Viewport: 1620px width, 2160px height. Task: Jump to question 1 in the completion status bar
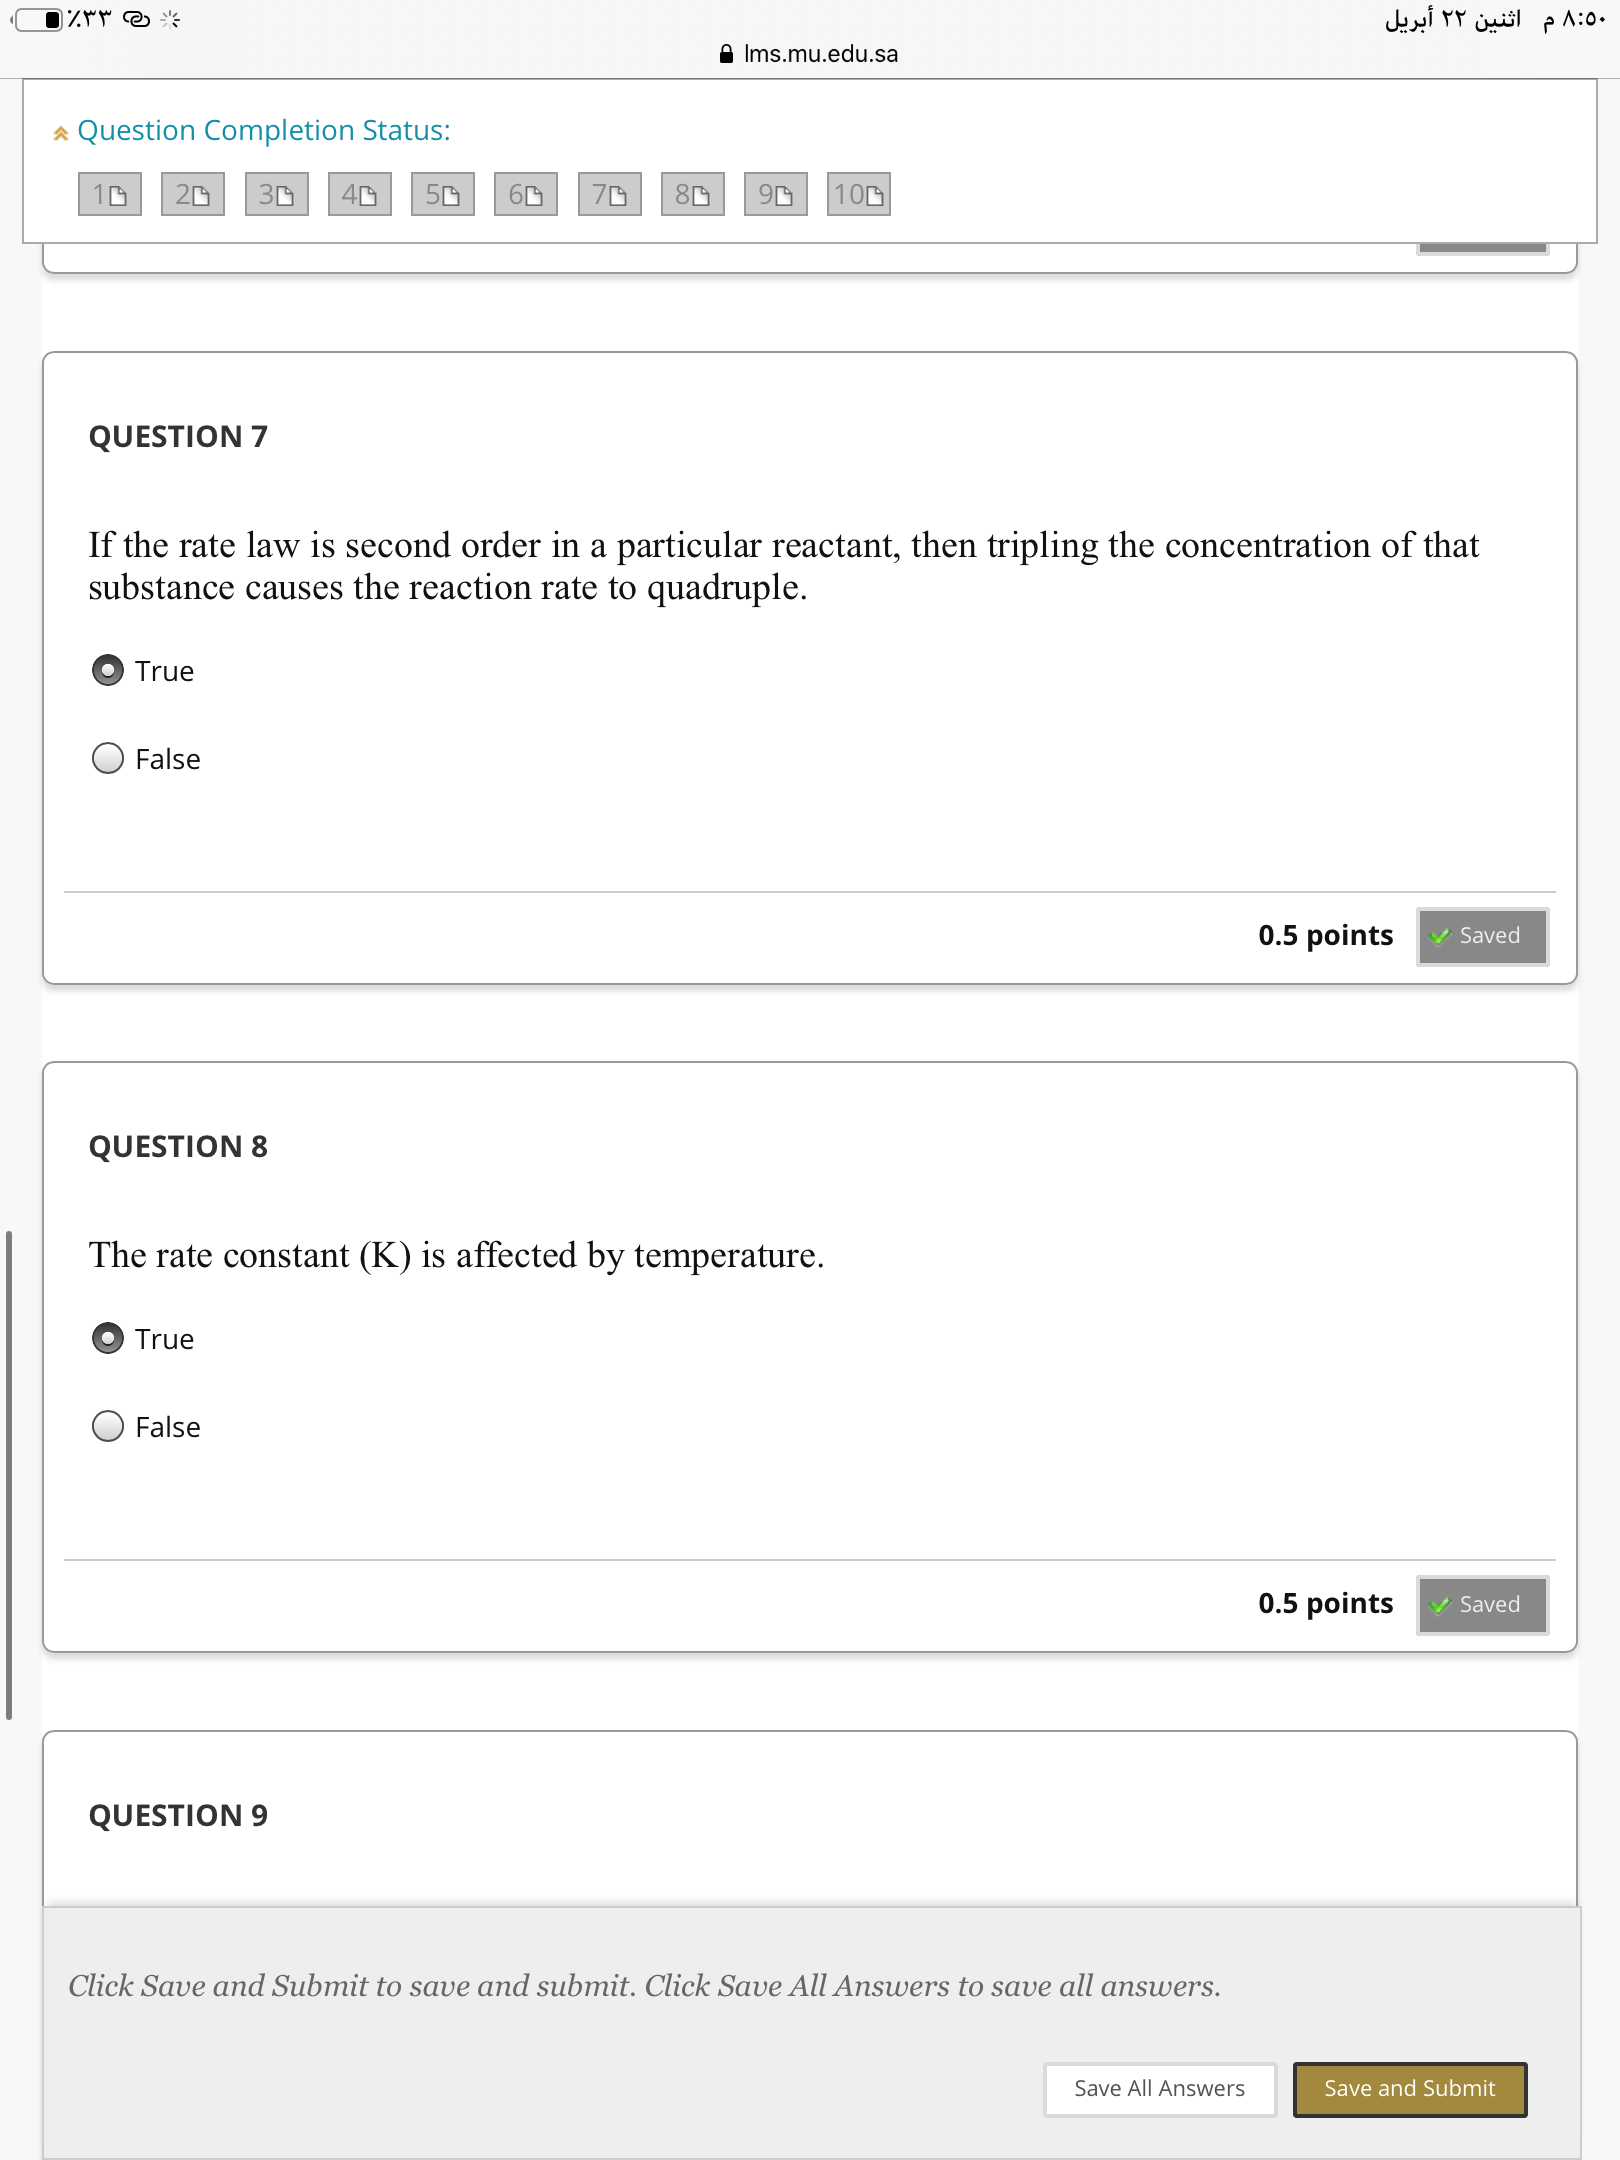(x=108, y=196)
